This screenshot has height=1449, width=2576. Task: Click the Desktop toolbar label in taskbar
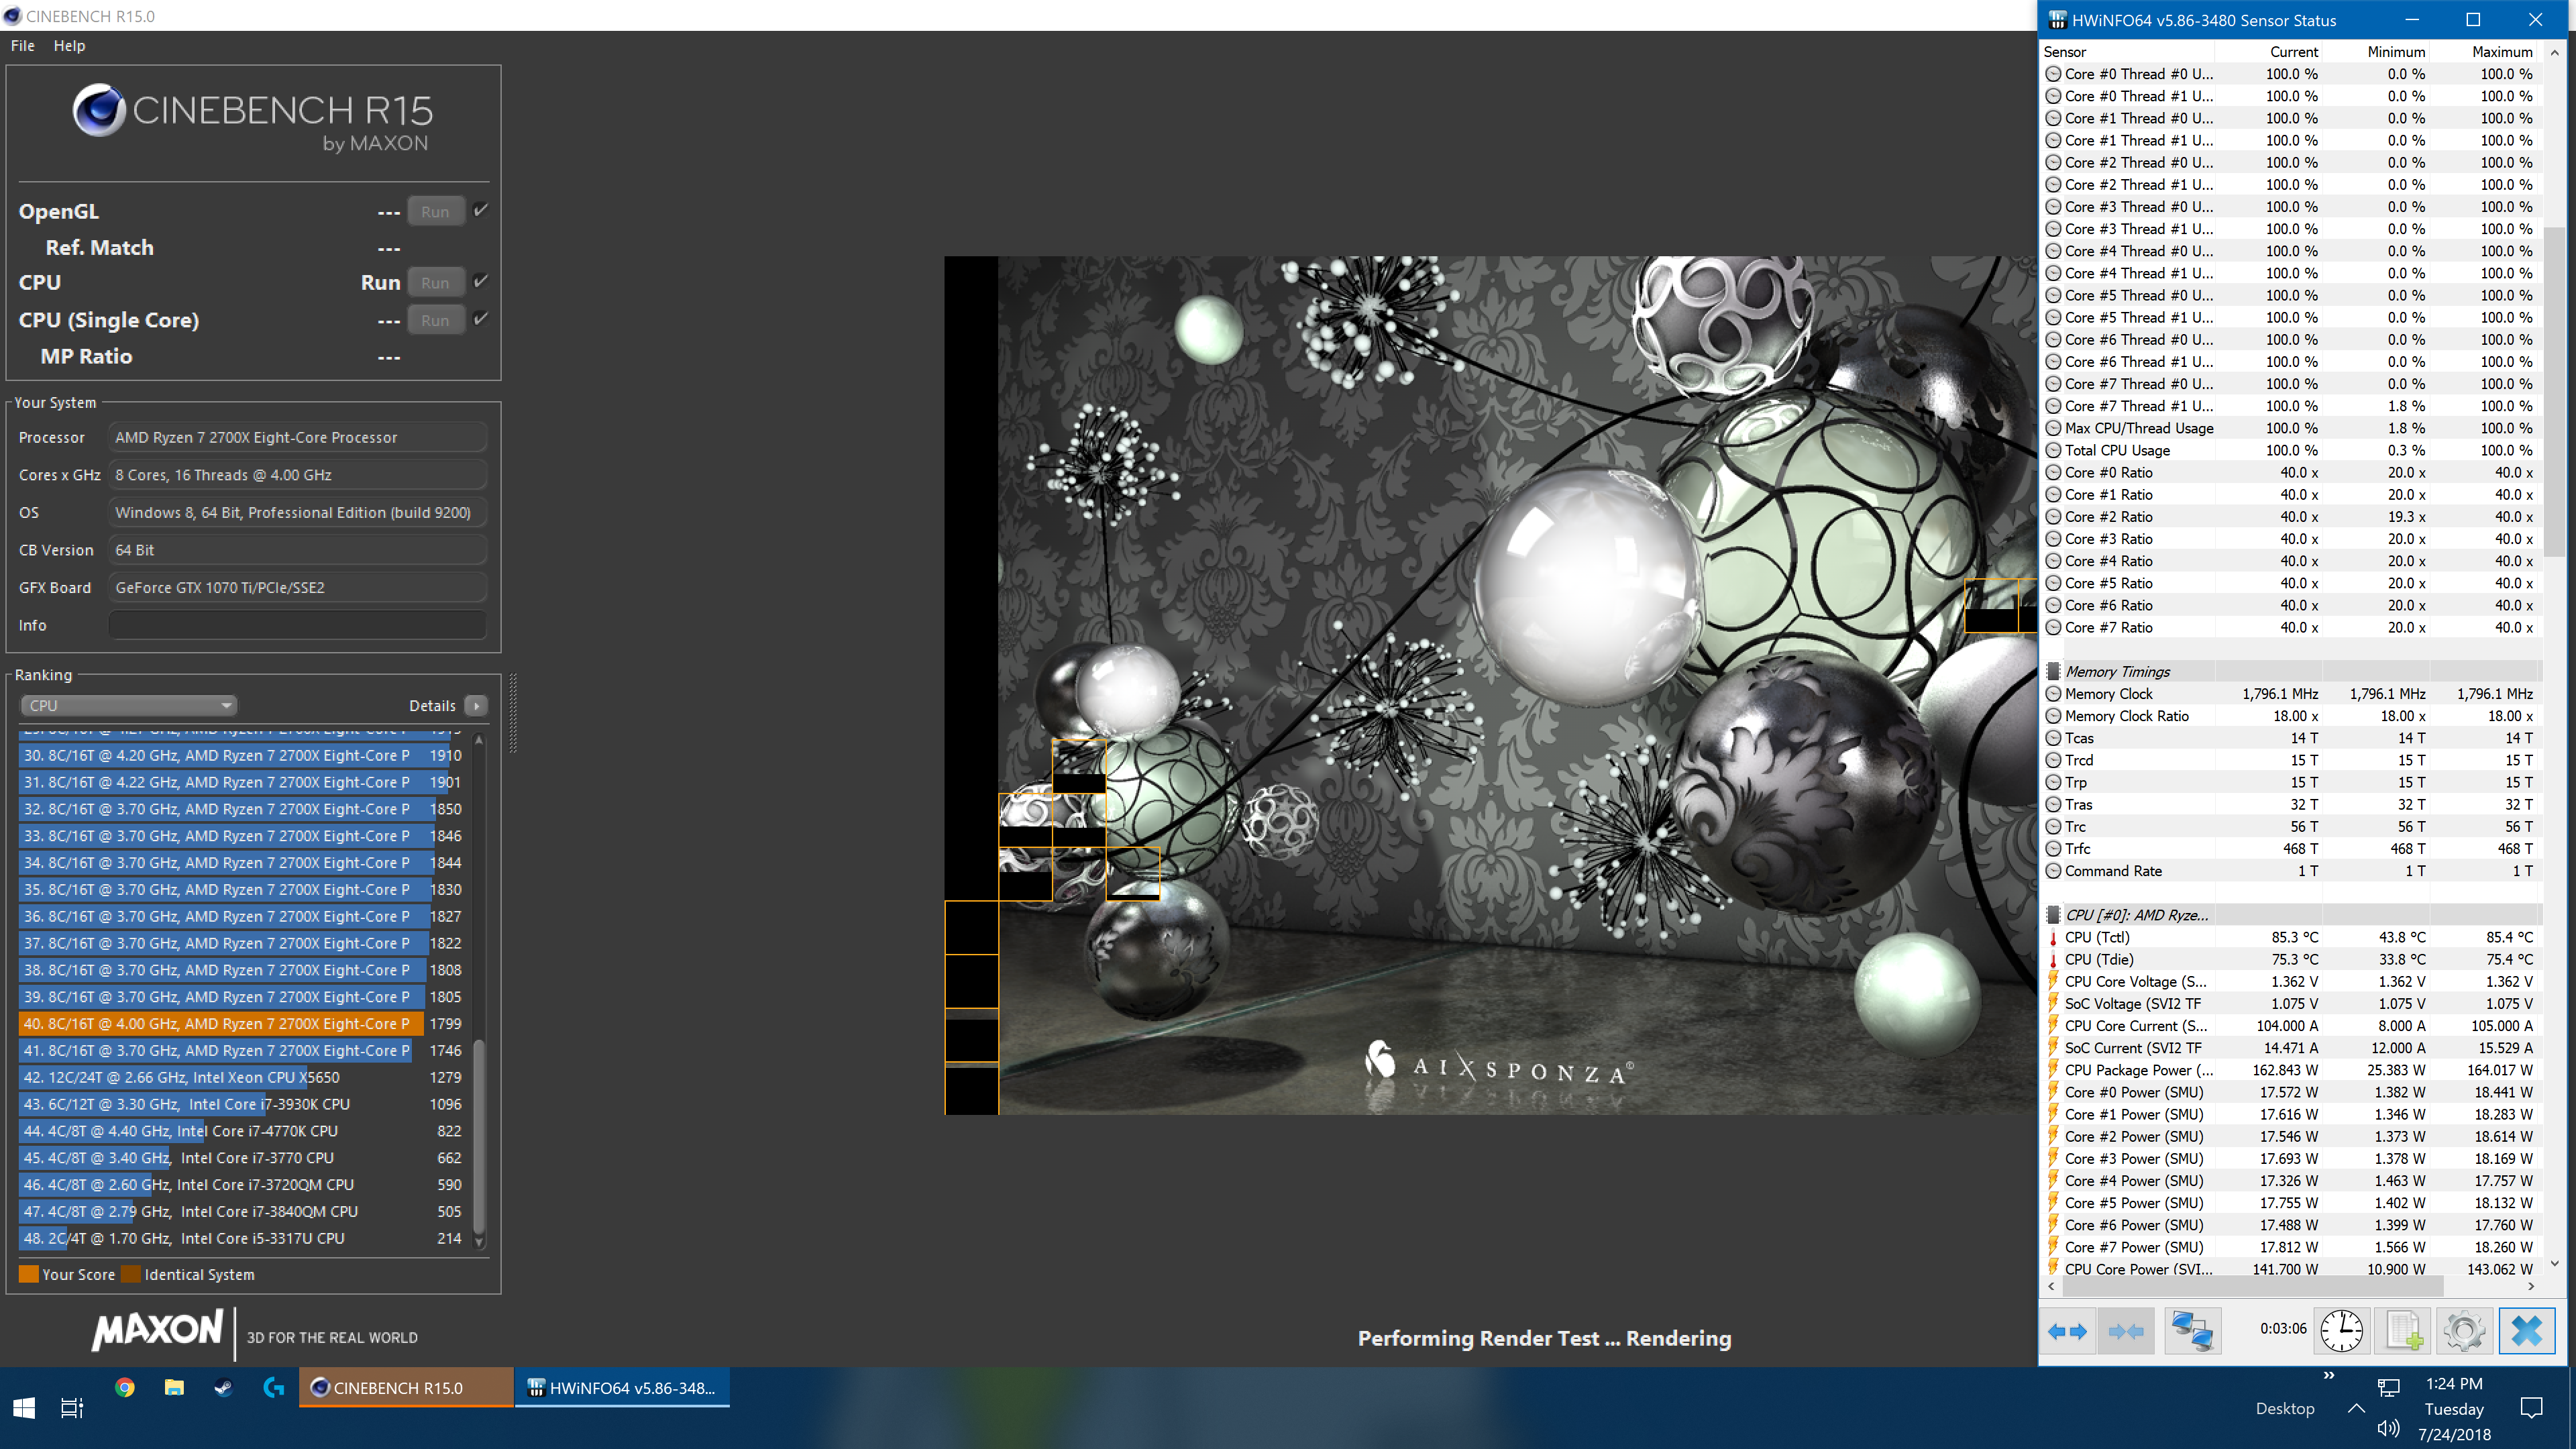point(2284,1408)
